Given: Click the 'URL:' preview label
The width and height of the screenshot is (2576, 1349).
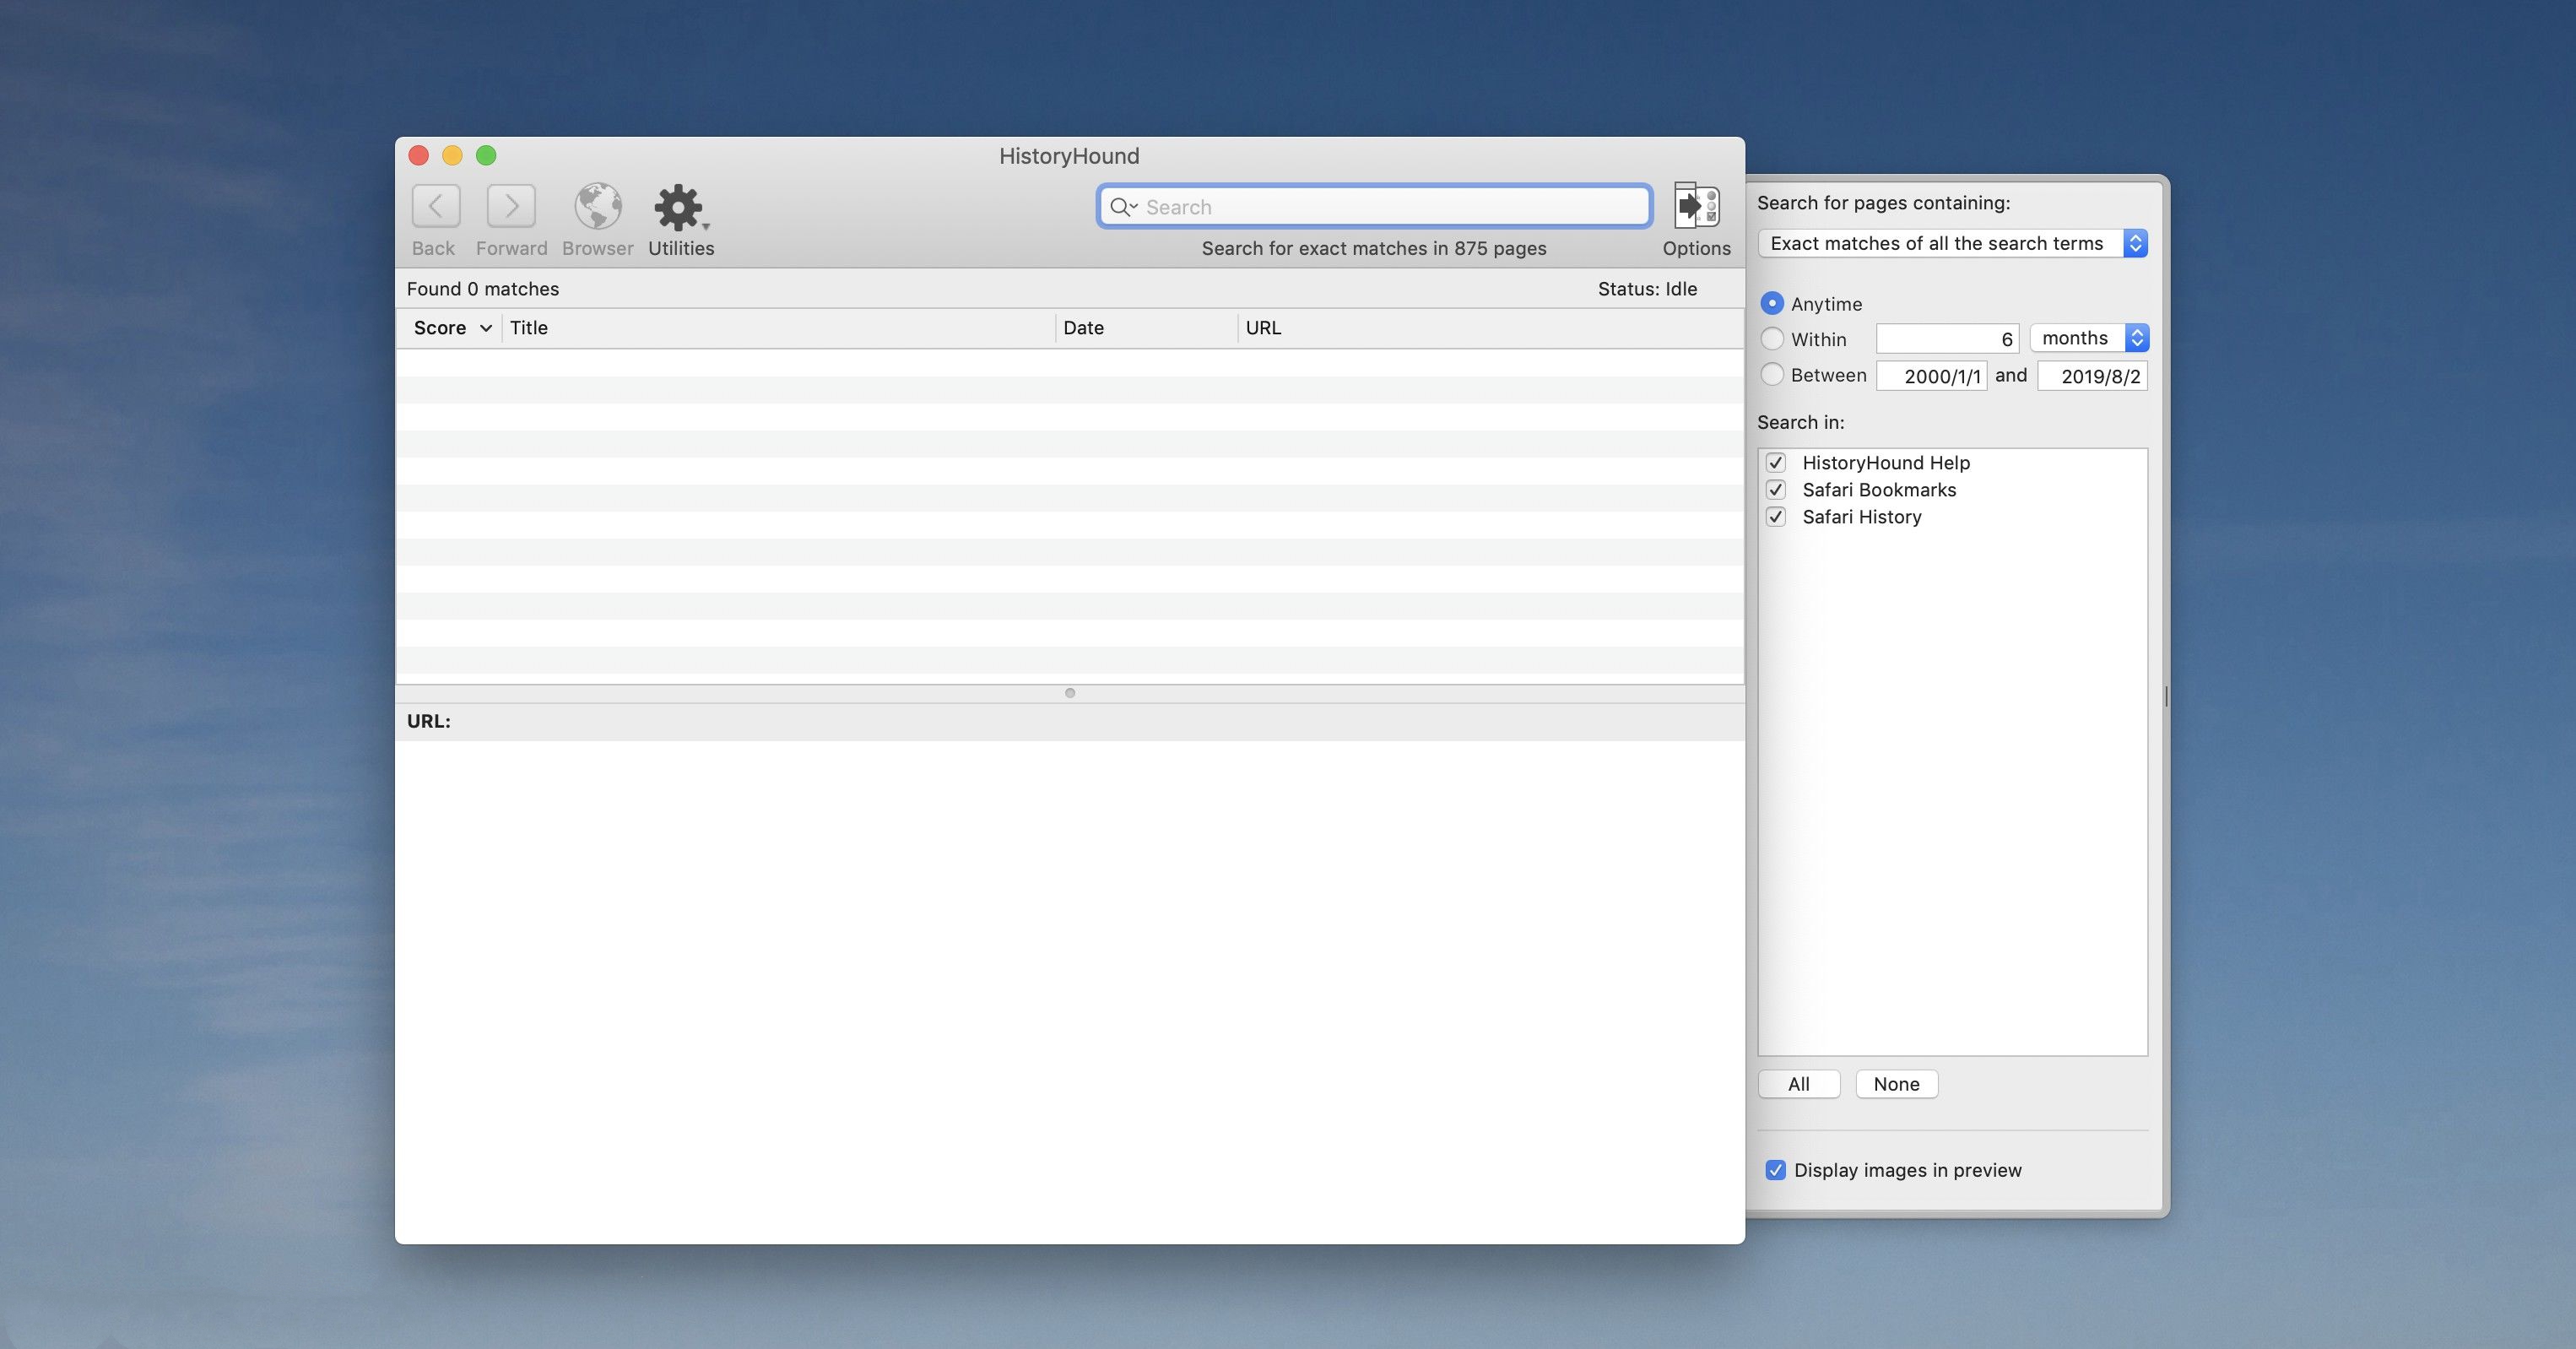Looking at the screenshot, I should coord(429,721).
